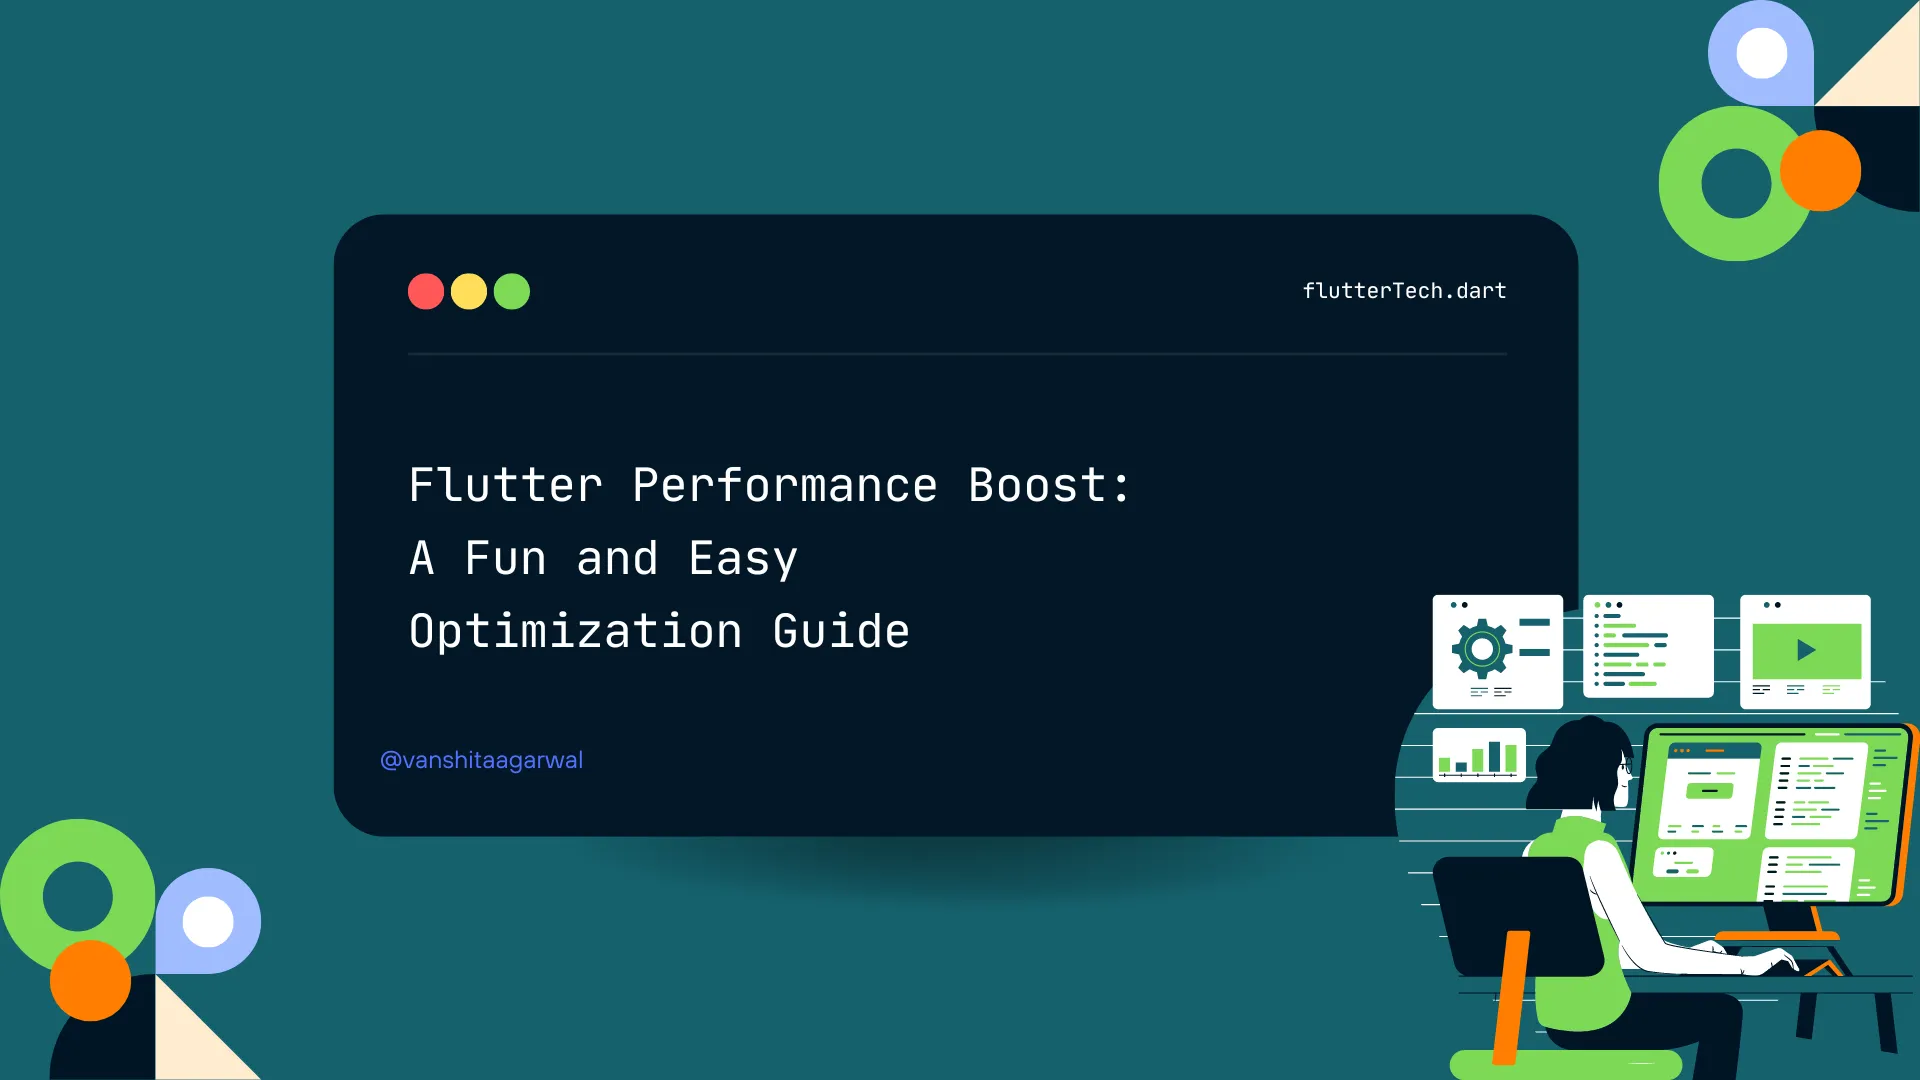Switch to the flutterTech.dart tab

pyautogui.click(x=1404, y=291)
